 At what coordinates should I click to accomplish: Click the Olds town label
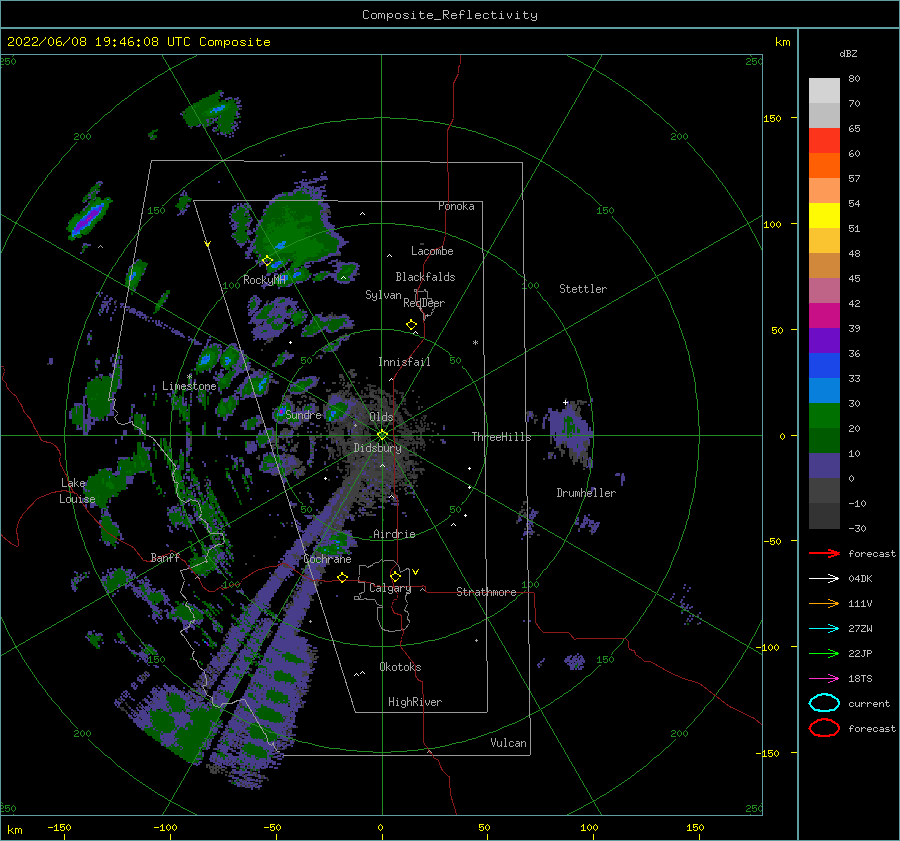pyautogui.click(x=382, y=417)
